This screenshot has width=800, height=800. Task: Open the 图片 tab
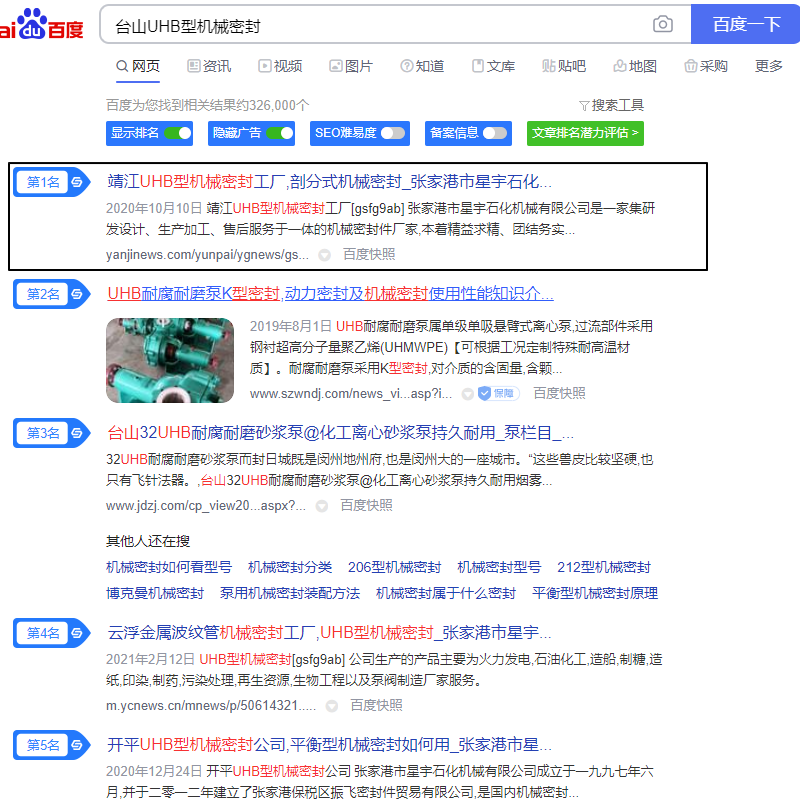(351, 66)
